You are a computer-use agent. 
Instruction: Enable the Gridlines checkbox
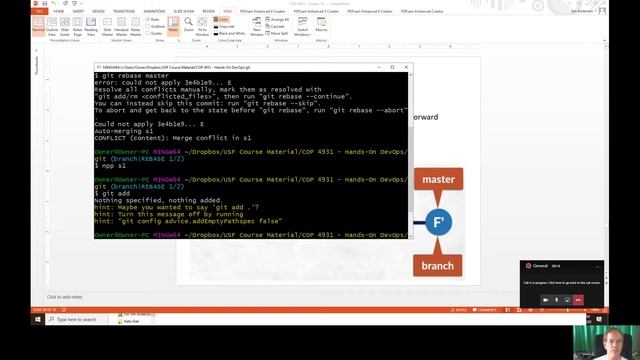156,27
